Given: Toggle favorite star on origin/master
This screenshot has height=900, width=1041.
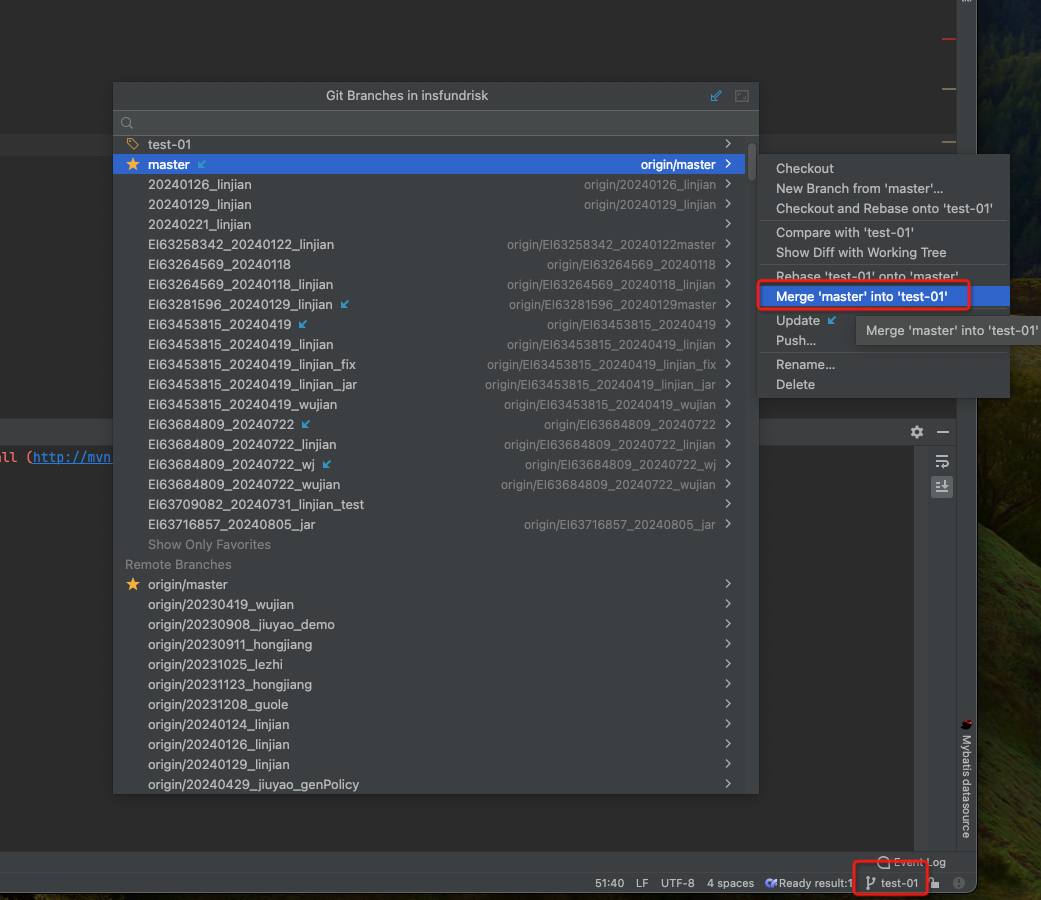Looking at the screenshot, I should (x=133, y=584).
